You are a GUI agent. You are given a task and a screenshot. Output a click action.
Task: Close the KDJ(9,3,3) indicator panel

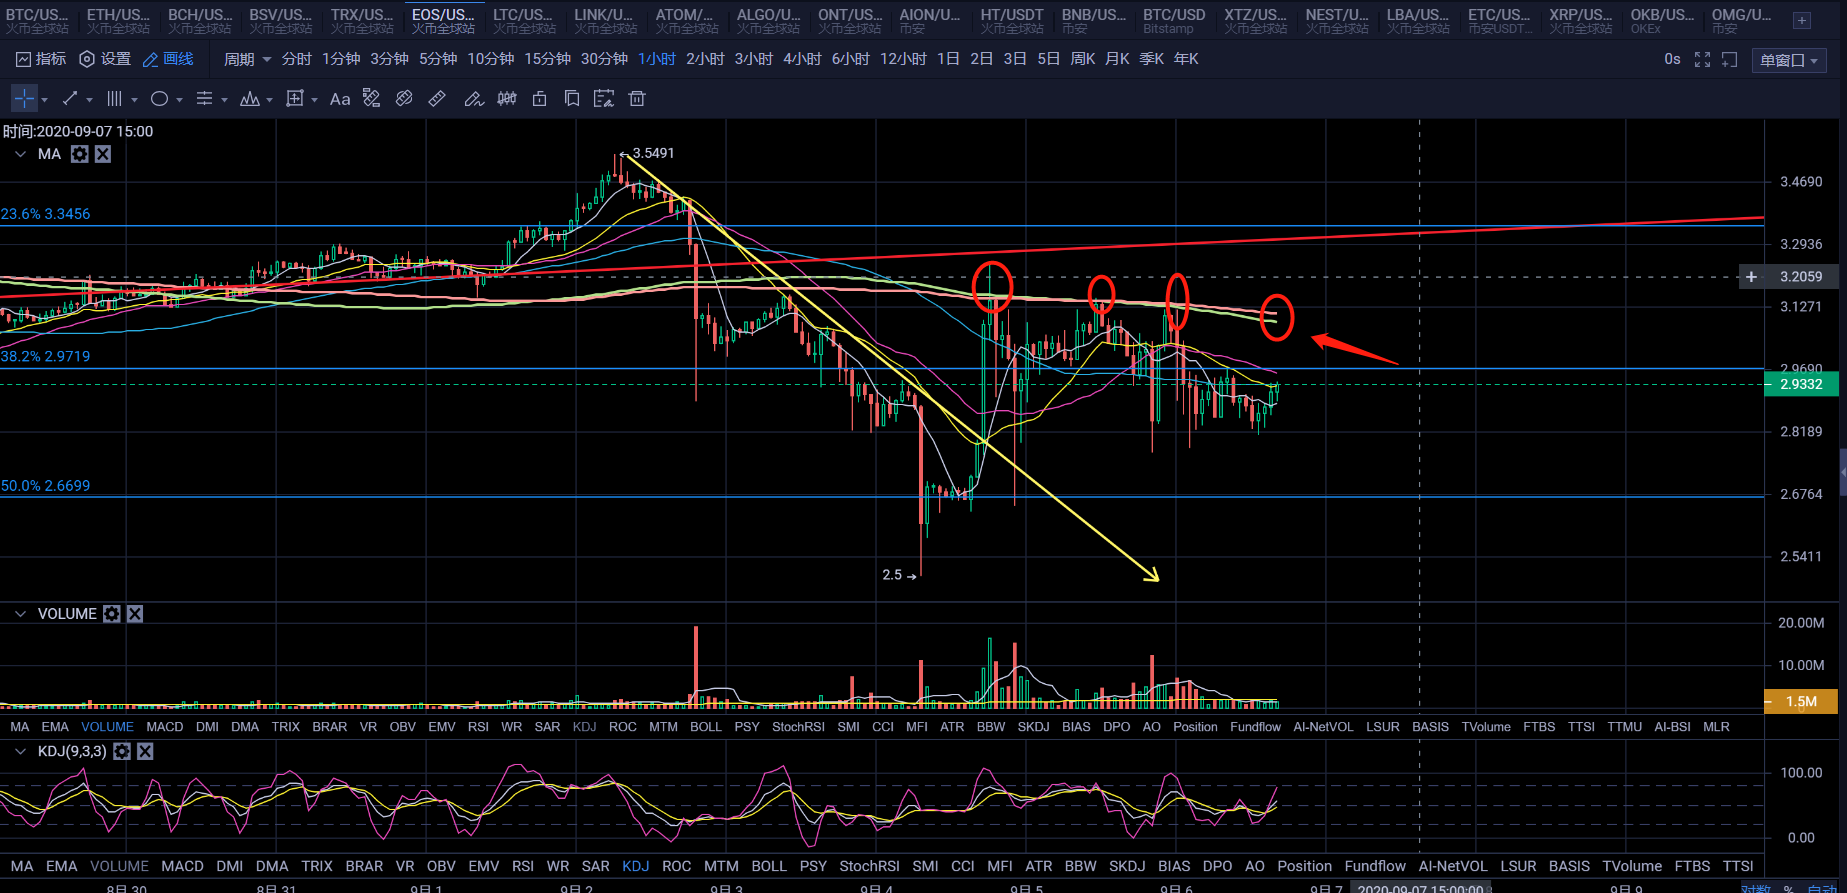[145, 751]
